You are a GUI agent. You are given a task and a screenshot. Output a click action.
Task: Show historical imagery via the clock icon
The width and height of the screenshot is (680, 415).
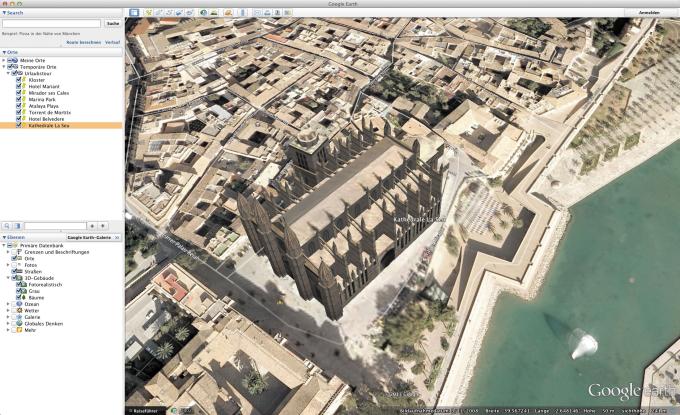203,13
